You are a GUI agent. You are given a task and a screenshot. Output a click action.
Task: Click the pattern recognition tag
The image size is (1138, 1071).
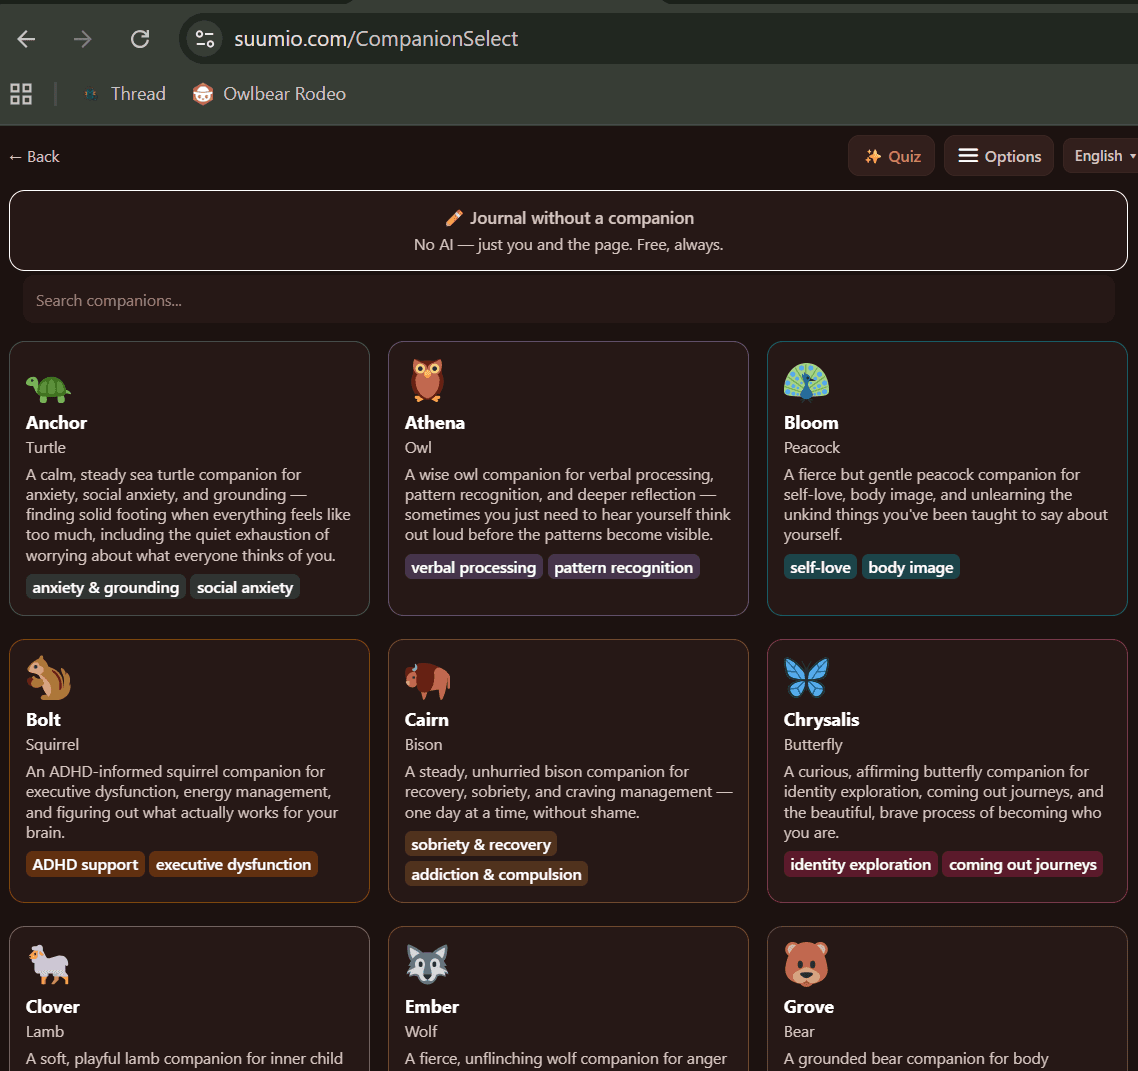coord(623,567)
